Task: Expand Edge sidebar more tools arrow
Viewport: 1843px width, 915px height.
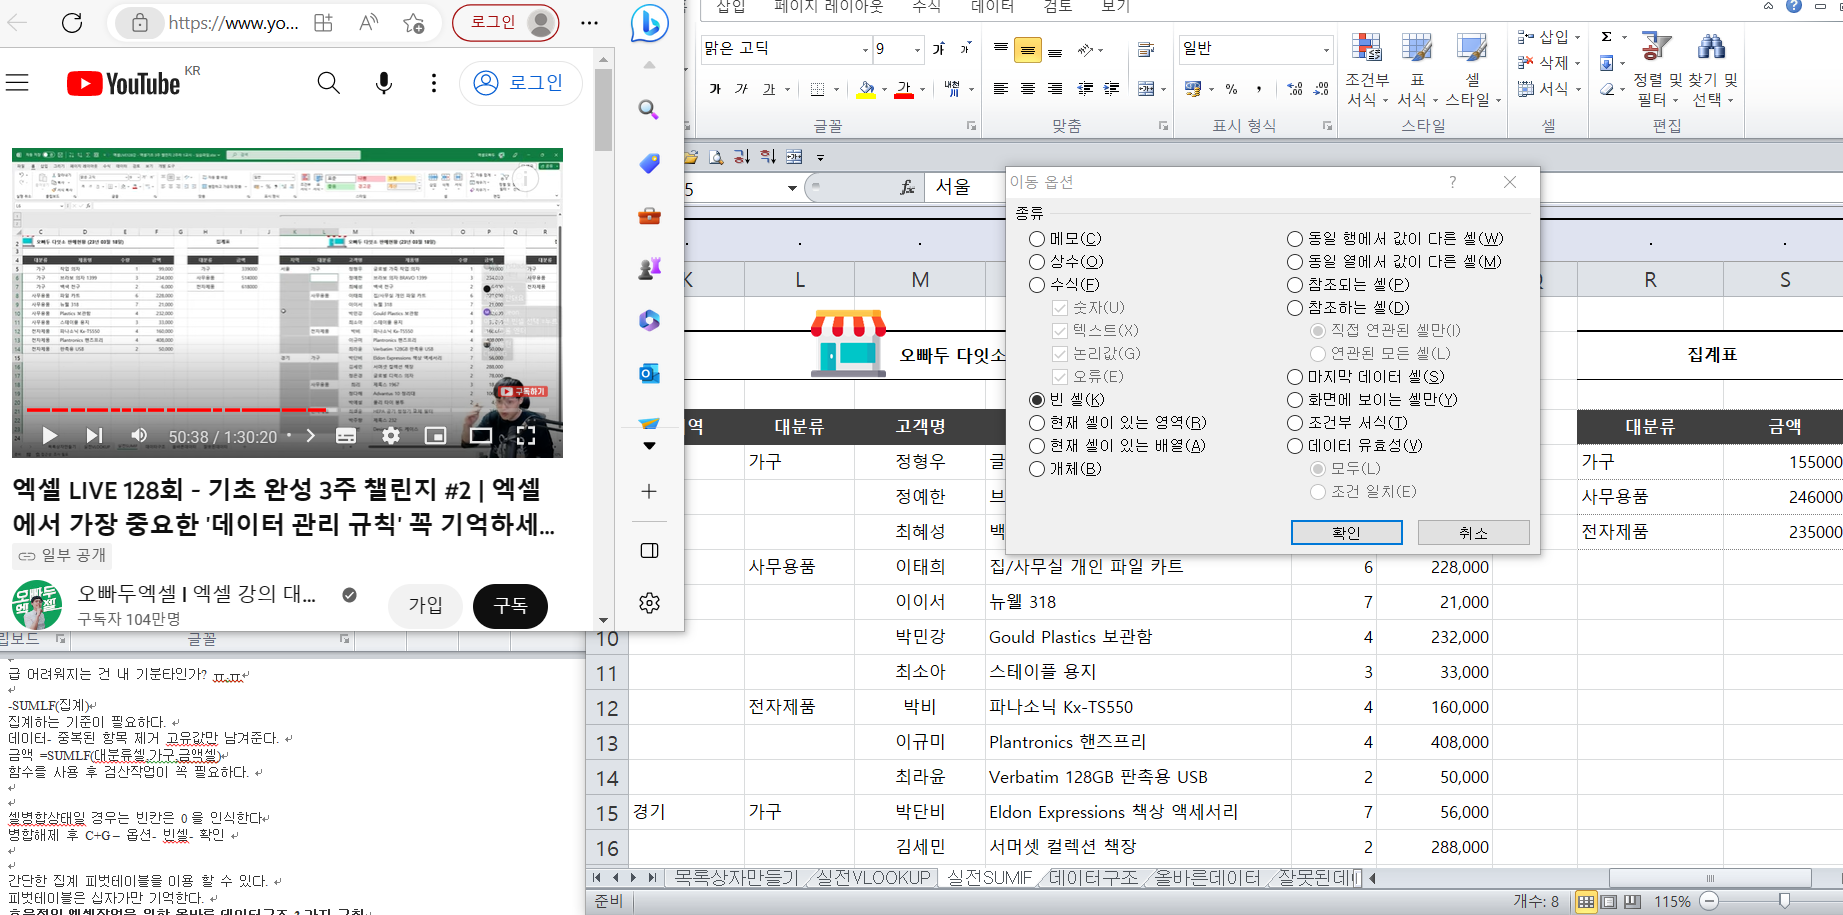Action: [x=649, y=445]
